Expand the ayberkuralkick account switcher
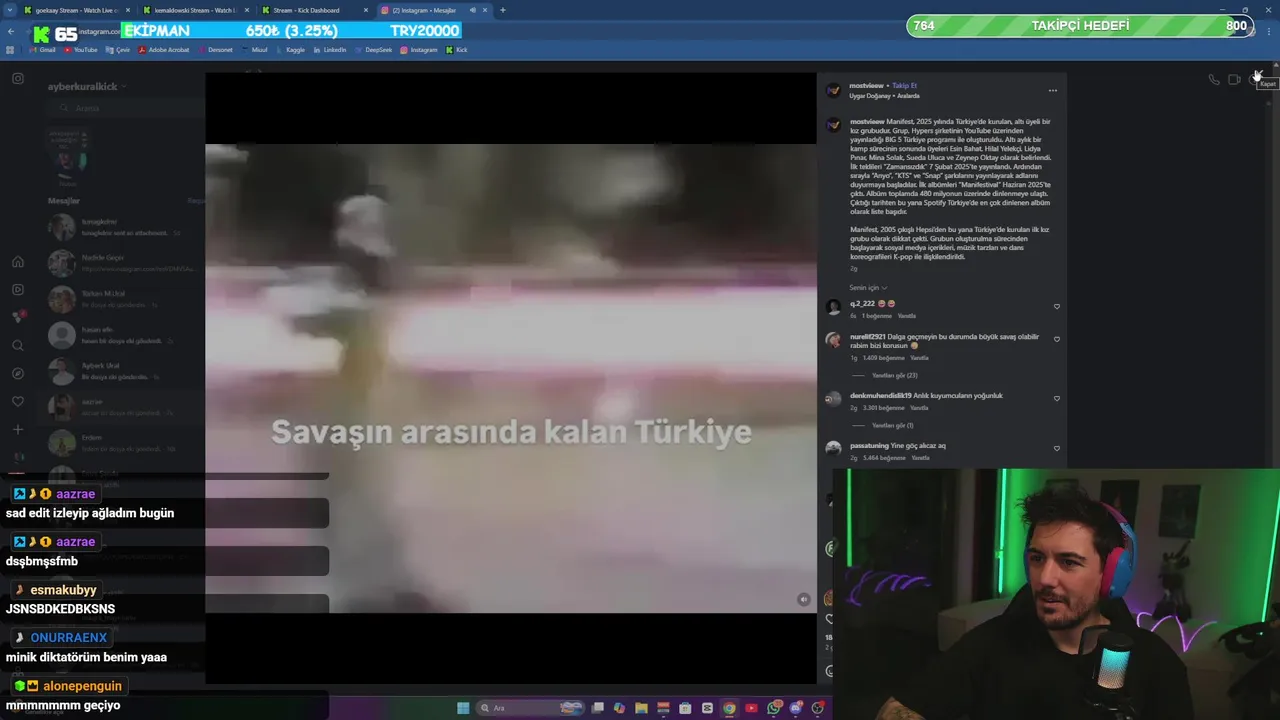This screenshot has height=720, width=1280. click(x=87, y=87)
